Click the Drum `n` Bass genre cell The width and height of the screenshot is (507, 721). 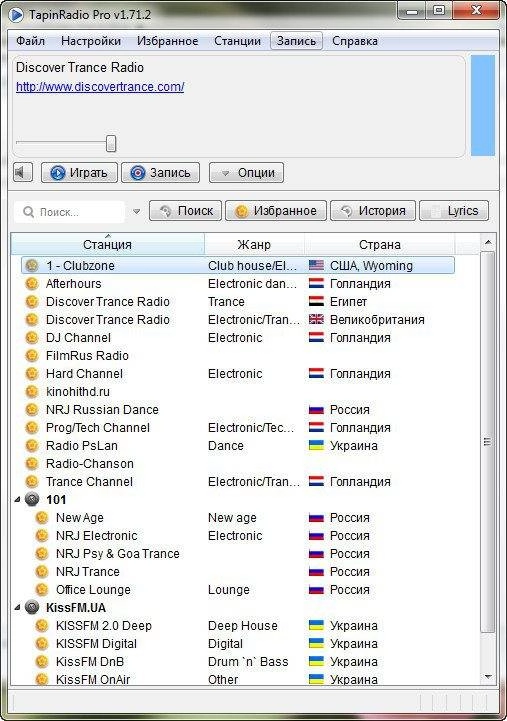tap(248, 661)
